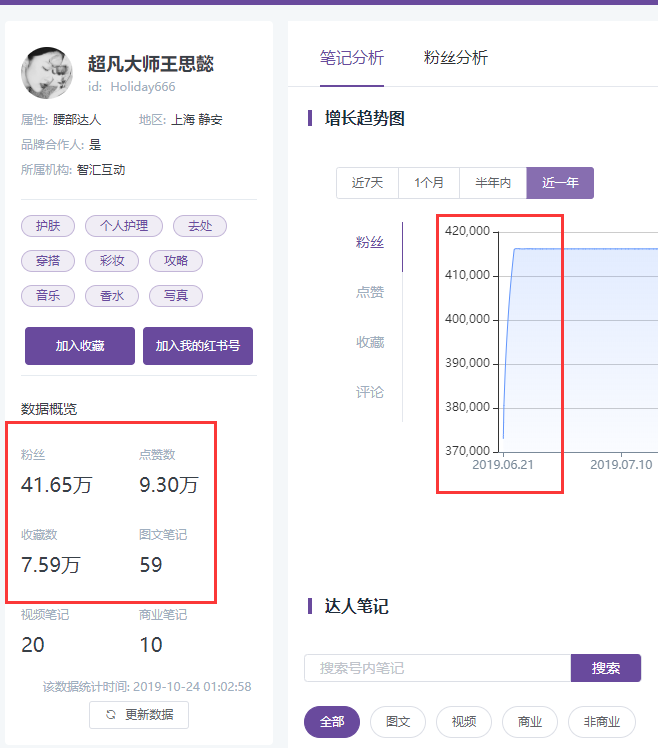Click the 41.65万 followers value

coord(56,485)
